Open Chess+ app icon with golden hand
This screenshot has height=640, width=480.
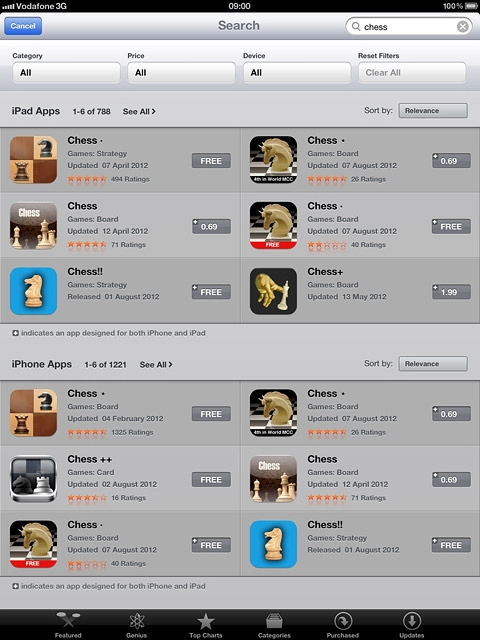click(273, 291)
